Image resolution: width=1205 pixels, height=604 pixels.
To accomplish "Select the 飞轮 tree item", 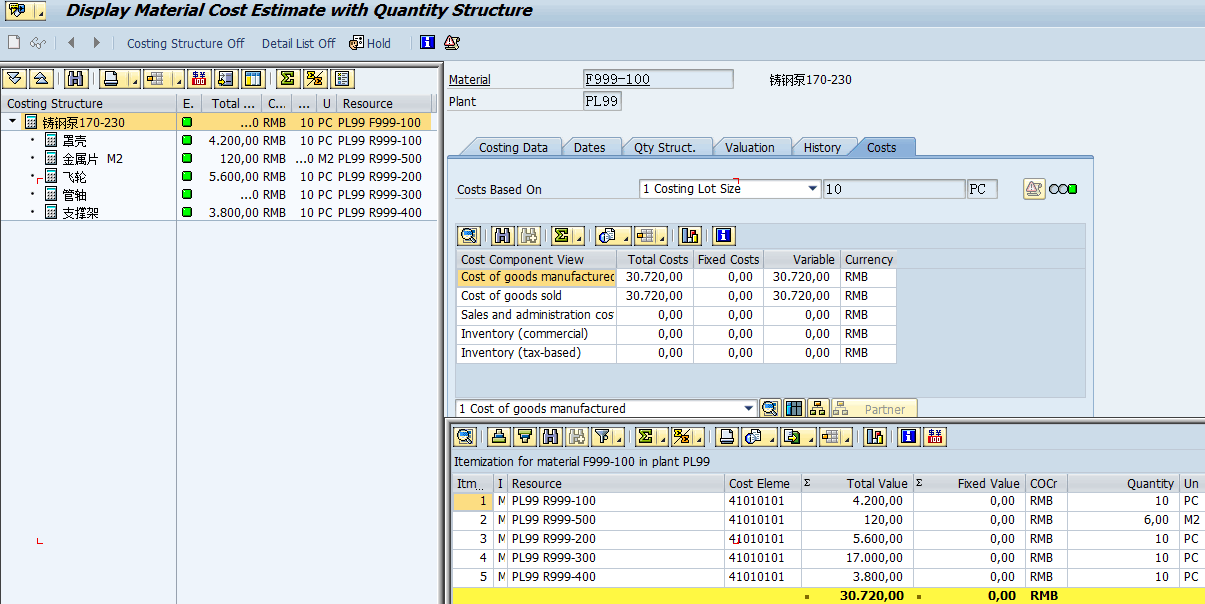I will [75, 176].
